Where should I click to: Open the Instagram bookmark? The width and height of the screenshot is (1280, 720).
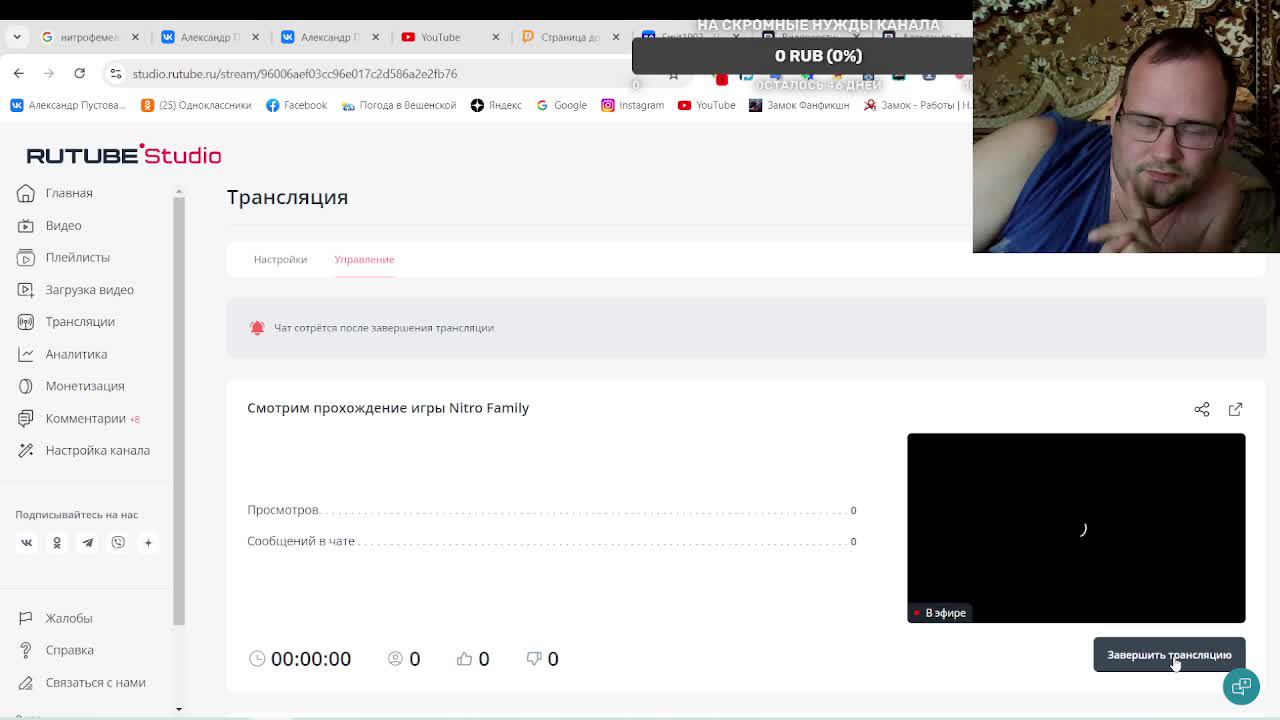coord(632,105)
